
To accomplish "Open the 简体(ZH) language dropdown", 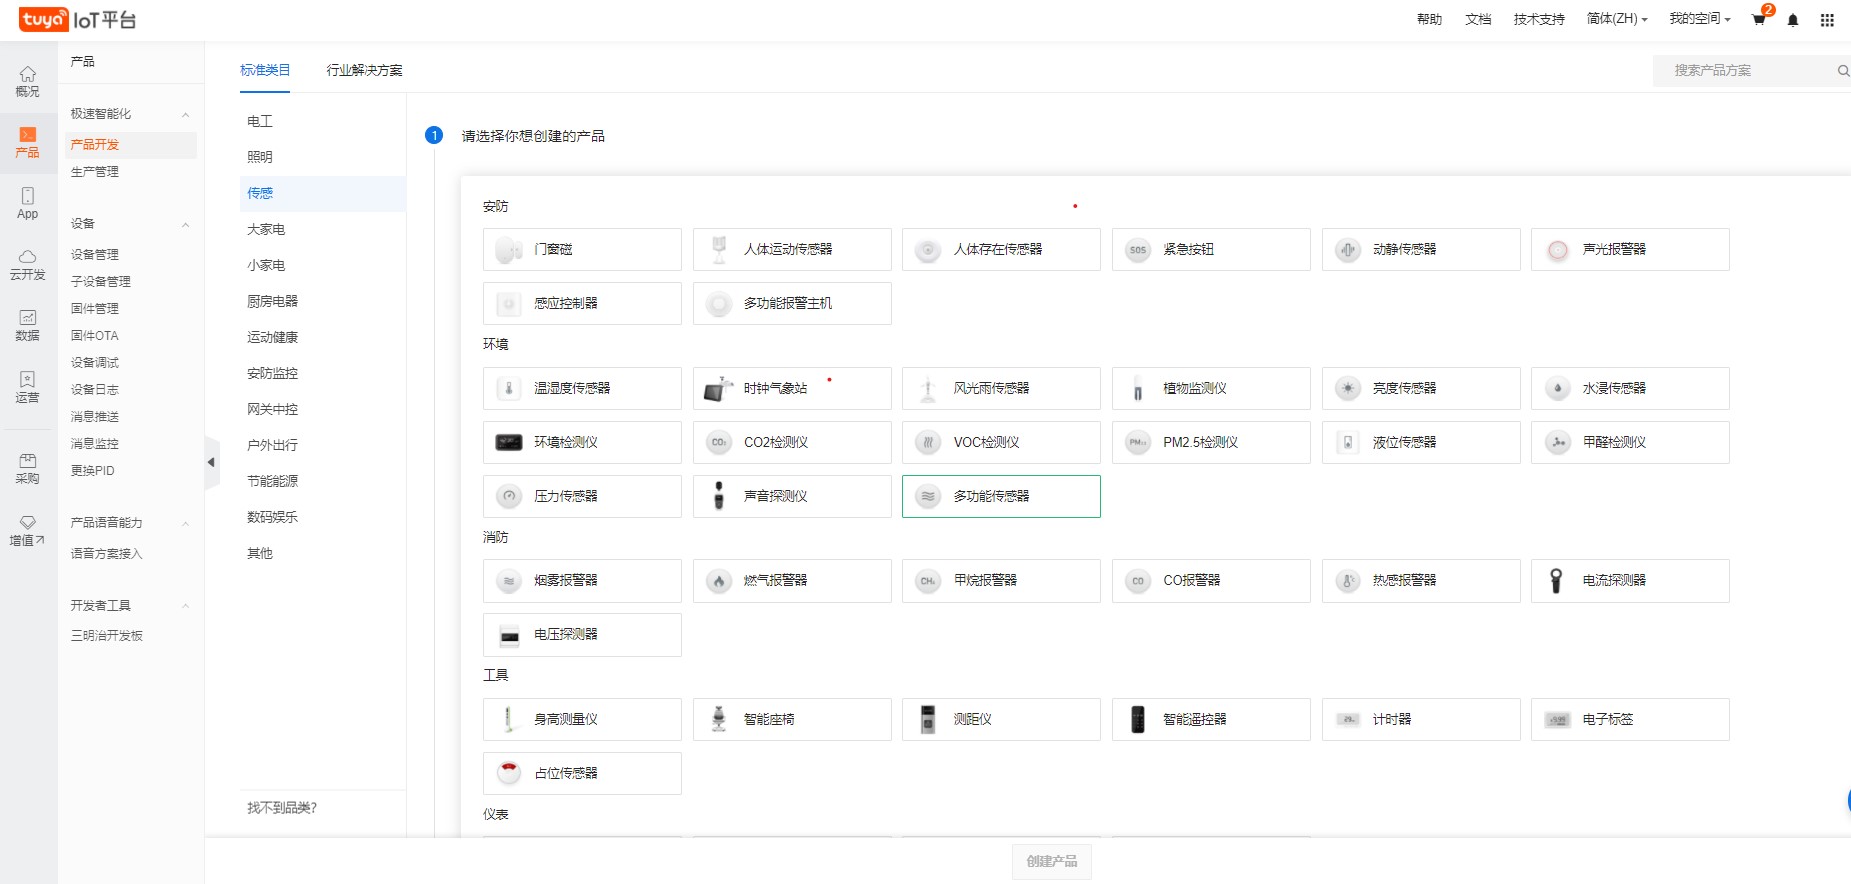I will 1617,19.
